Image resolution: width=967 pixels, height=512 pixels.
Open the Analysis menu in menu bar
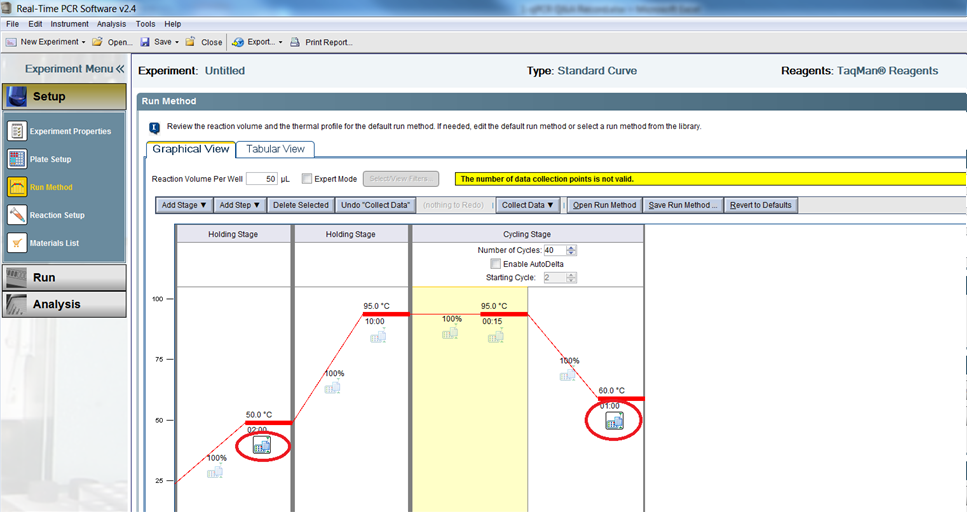pos(111,24)
